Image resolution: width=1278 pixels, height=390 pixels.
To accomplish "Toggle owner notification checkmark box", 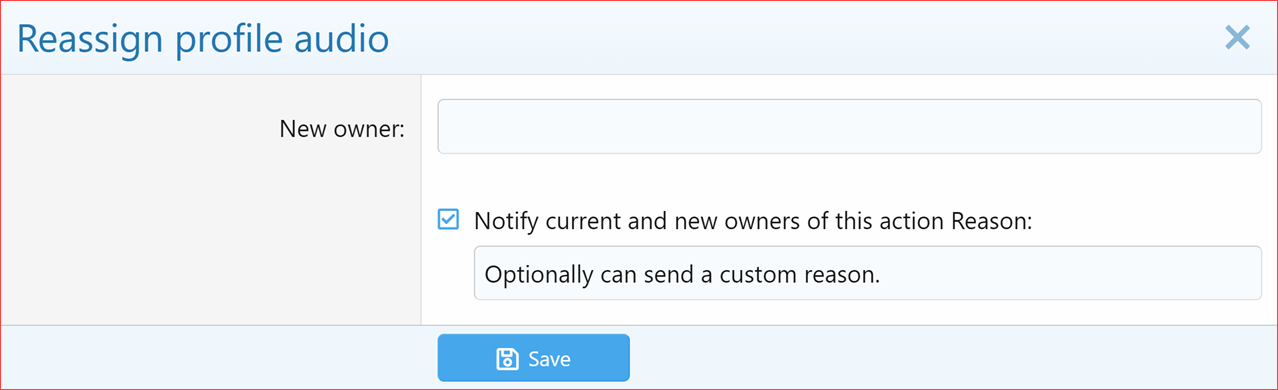I will 449,219.
